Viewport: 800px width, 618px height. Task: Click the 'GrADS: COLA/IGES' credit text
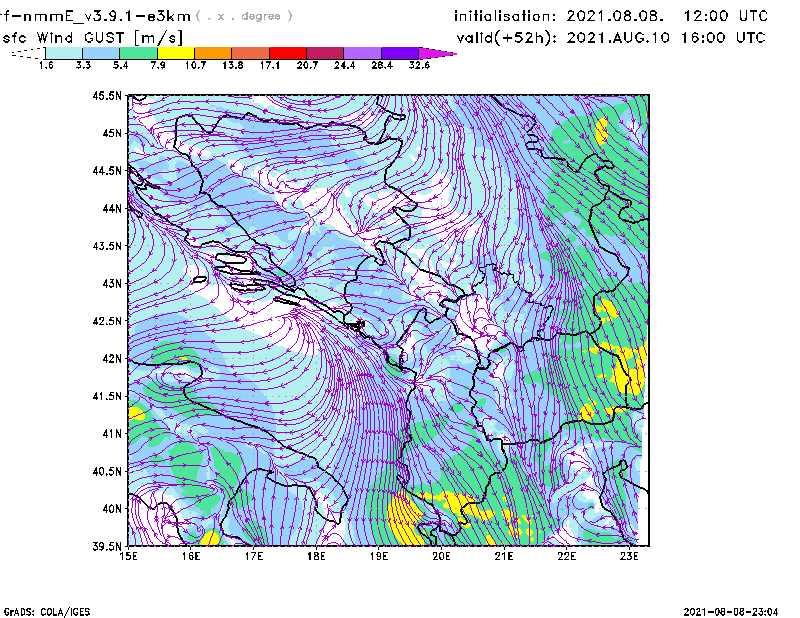click(x=47, y=612)
